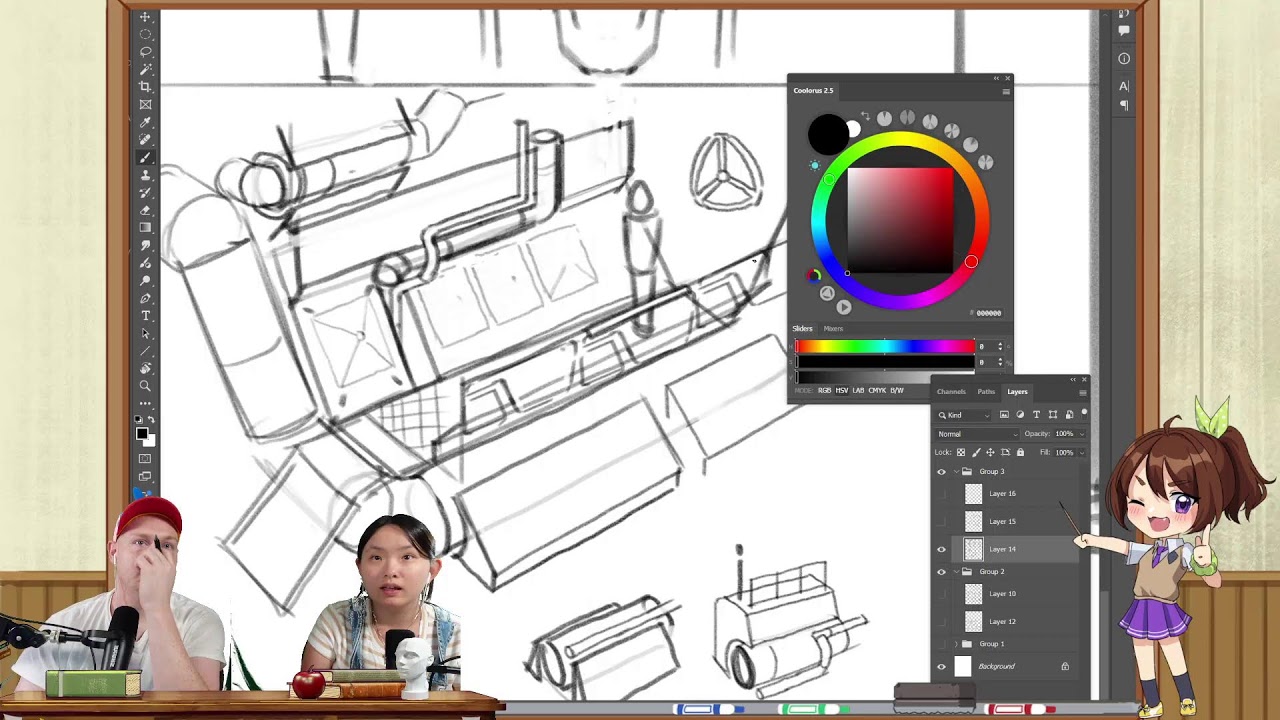Click the Coolorus white background swatch

[854, 129]
